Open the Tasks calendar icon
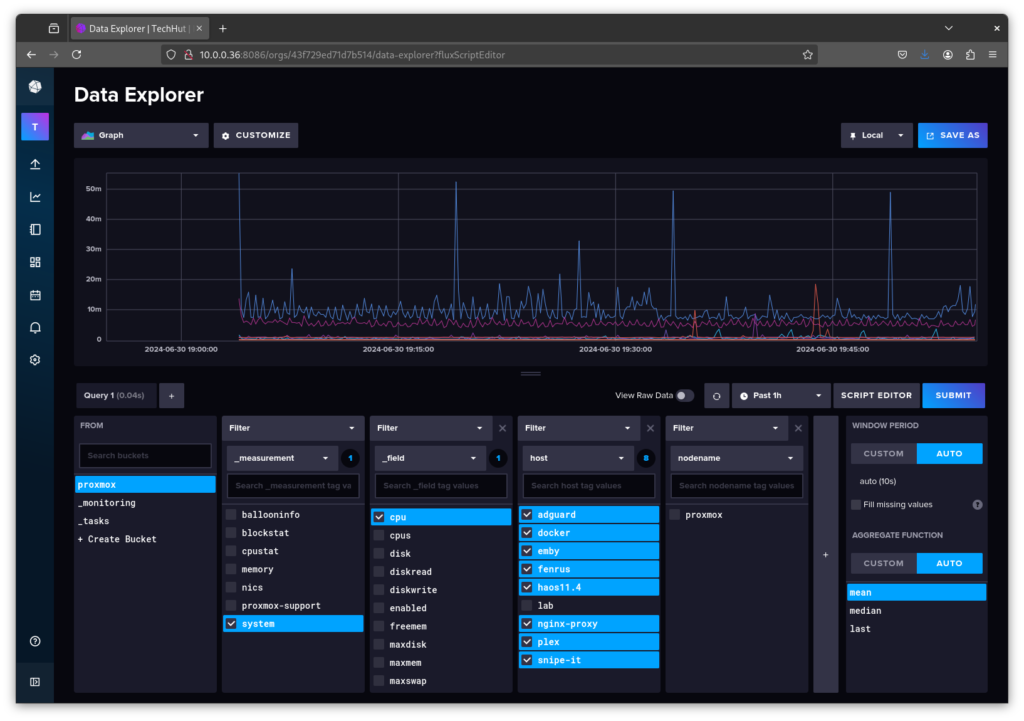This screenshot has width=1024, height=721. [35, 295]
